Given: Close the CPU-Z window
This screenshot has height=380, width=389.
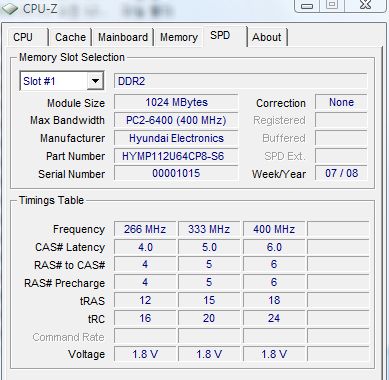Looking at the screenshot, I should pos(366,5).
